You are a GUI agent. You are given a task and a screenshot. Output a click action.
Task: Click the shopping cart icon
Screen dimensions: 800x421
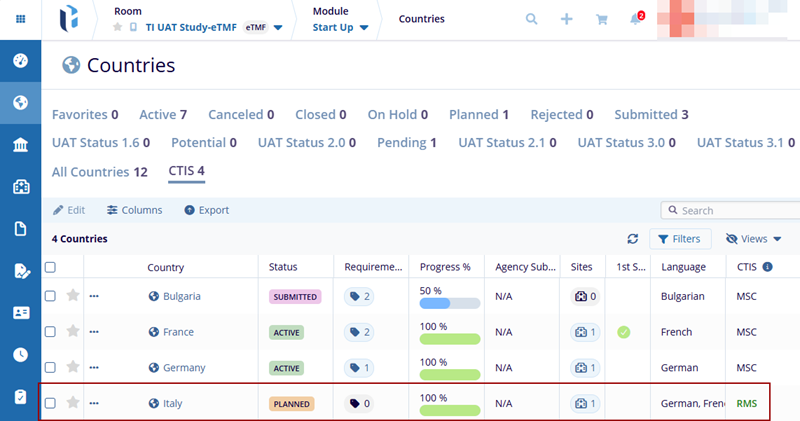click(601, 19)
